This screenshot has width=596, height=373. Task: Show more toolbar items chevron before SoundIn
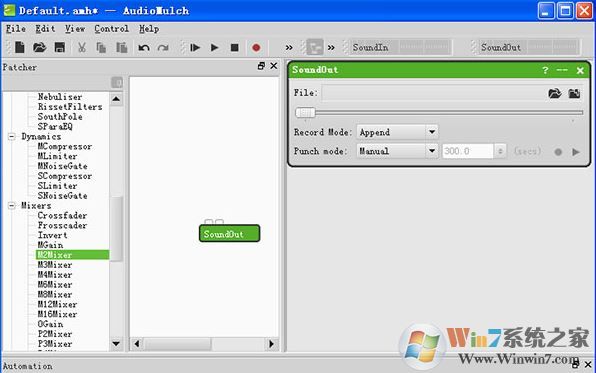tap(331, 48)
